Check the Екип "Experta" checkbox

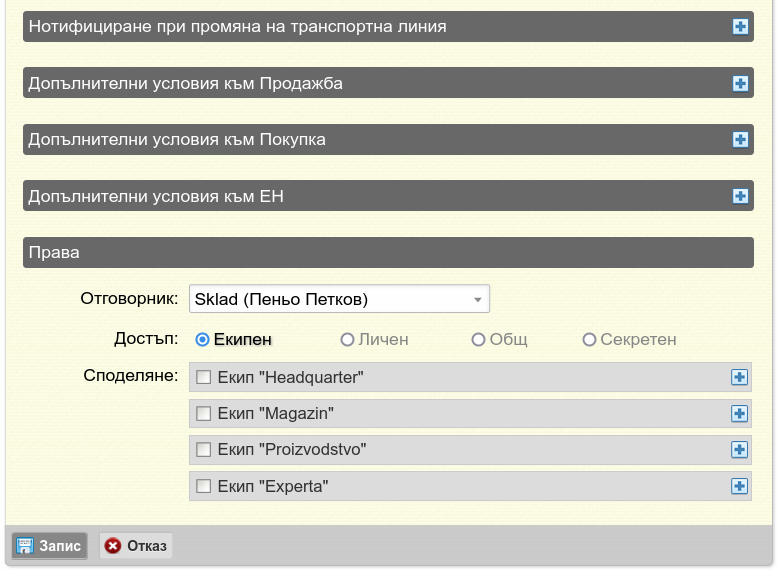[203, 486]
